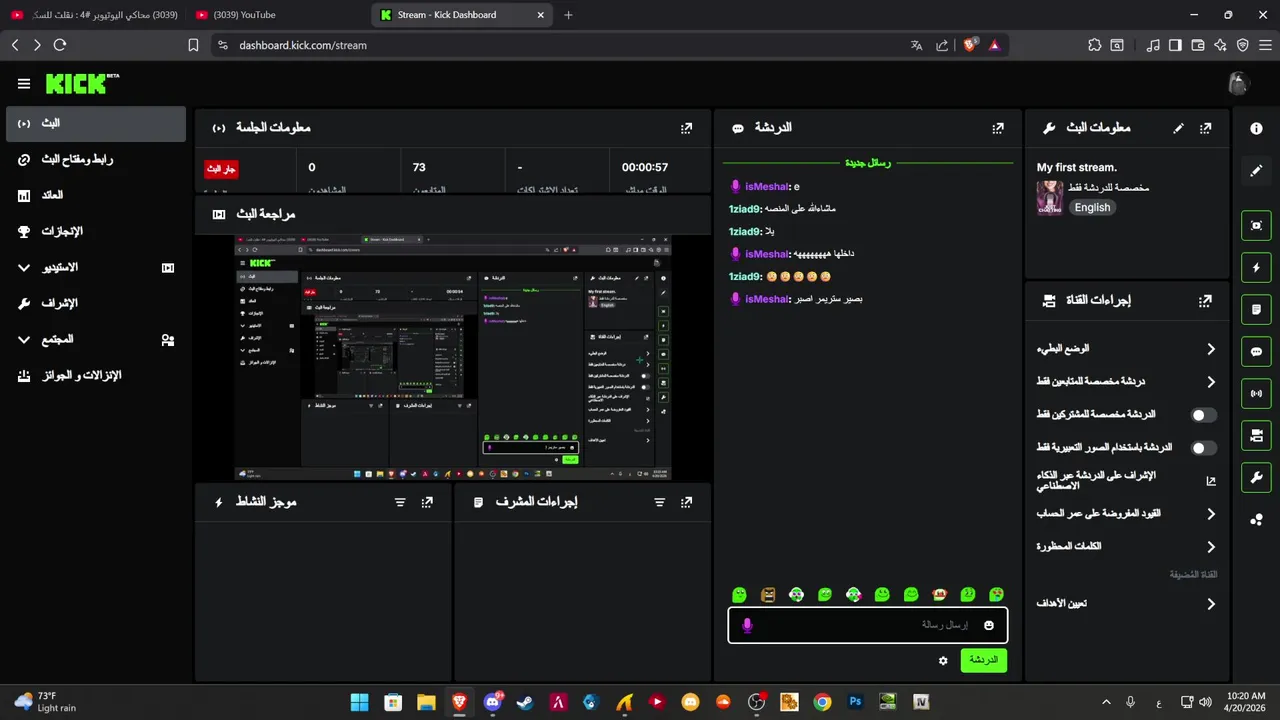This screenshot has height=720, width=1280.
Task: Click the pencil edit icon in the right rail
Action: [x=1256, y=171]
